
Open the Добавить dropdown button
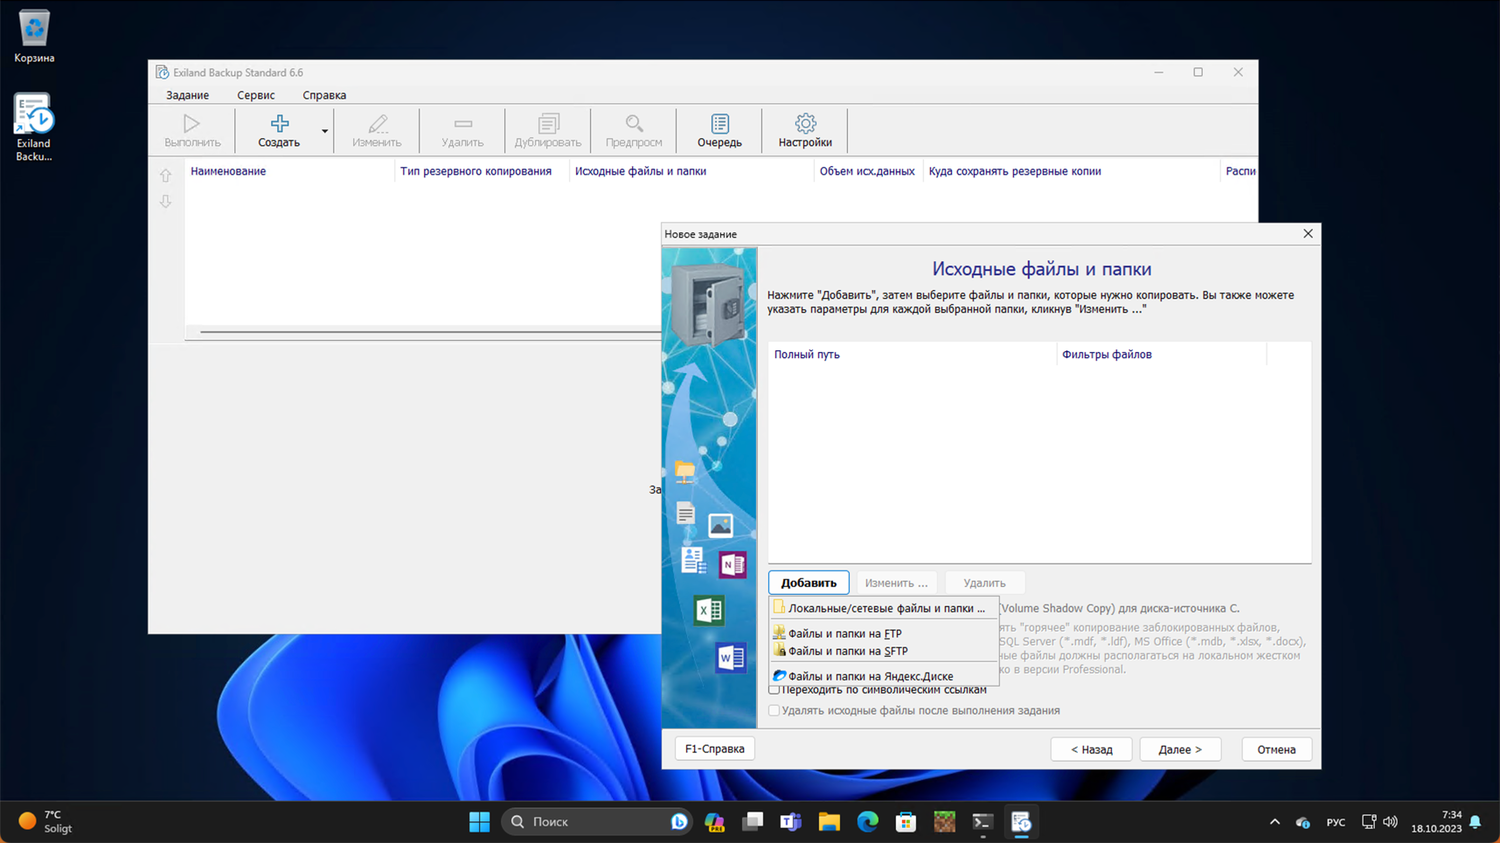808,583
